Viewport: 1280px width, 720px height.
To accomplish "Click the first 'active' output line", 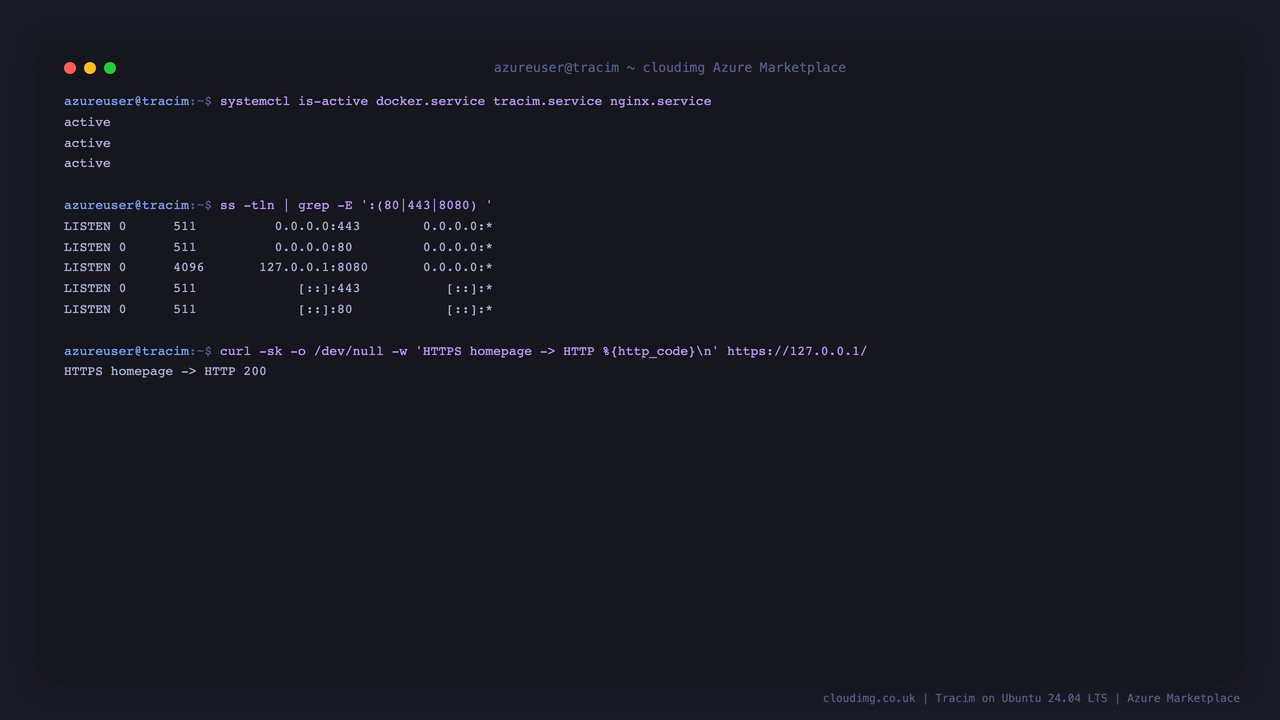I will click(87, 122).
